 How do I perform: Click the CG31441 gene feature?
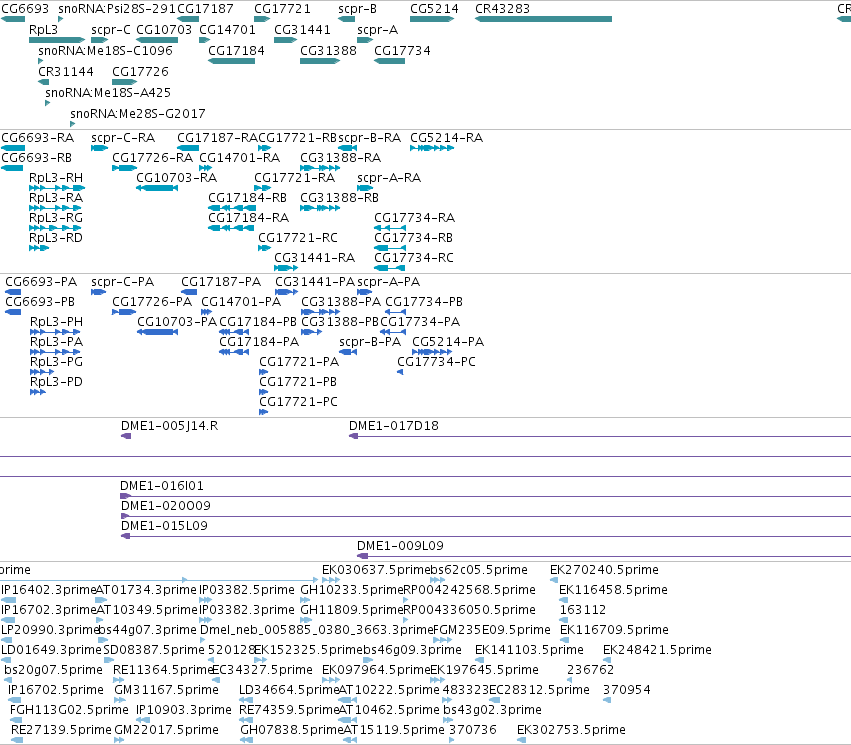point(285,40)
